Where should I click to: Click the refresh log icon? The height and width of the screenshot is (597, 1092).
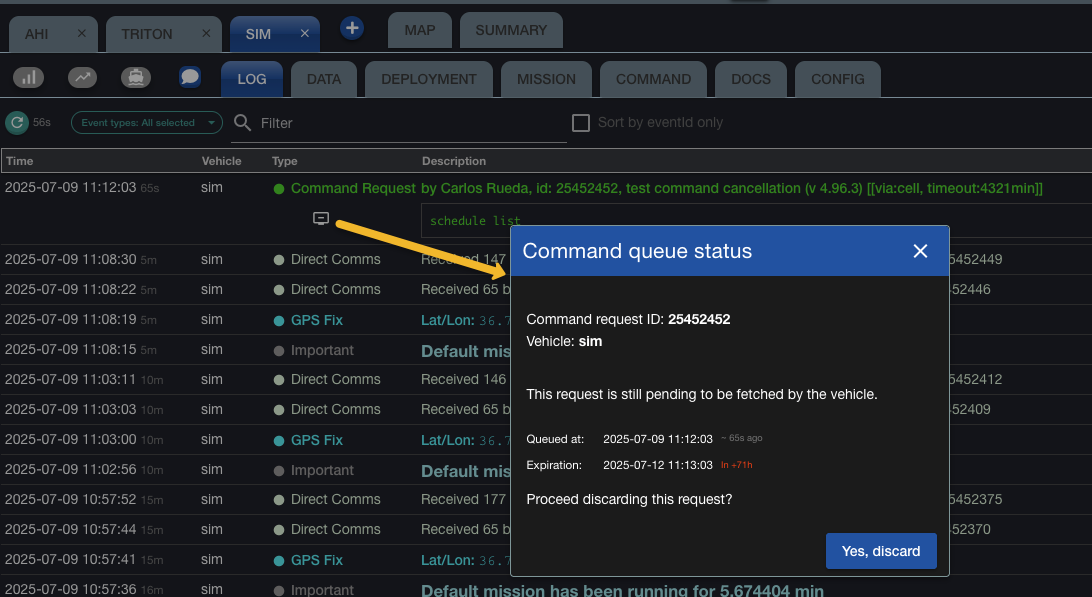[17, 123]
